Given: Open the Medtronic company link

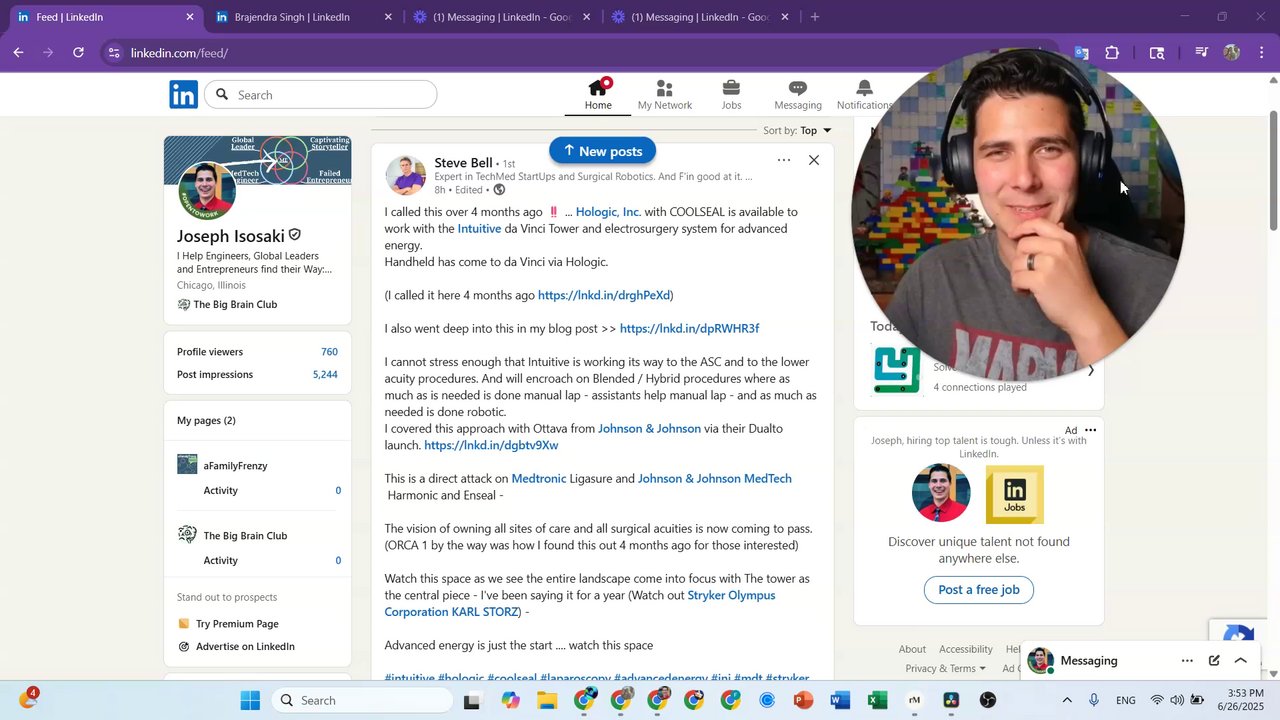Looking at the screenshot, I should click(x=539, y=479).
